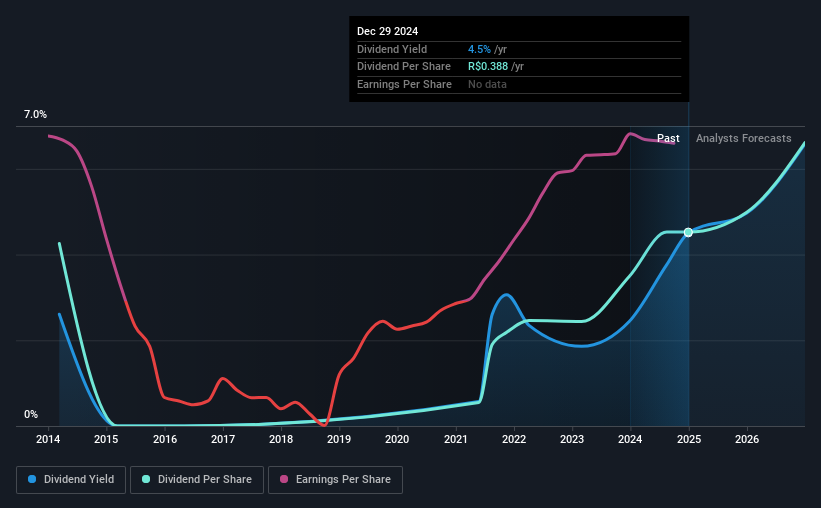Click the pink Earnings Per Share legend dot
The image size is (821, 508).
pyautogui.click(x=284, y=479)
